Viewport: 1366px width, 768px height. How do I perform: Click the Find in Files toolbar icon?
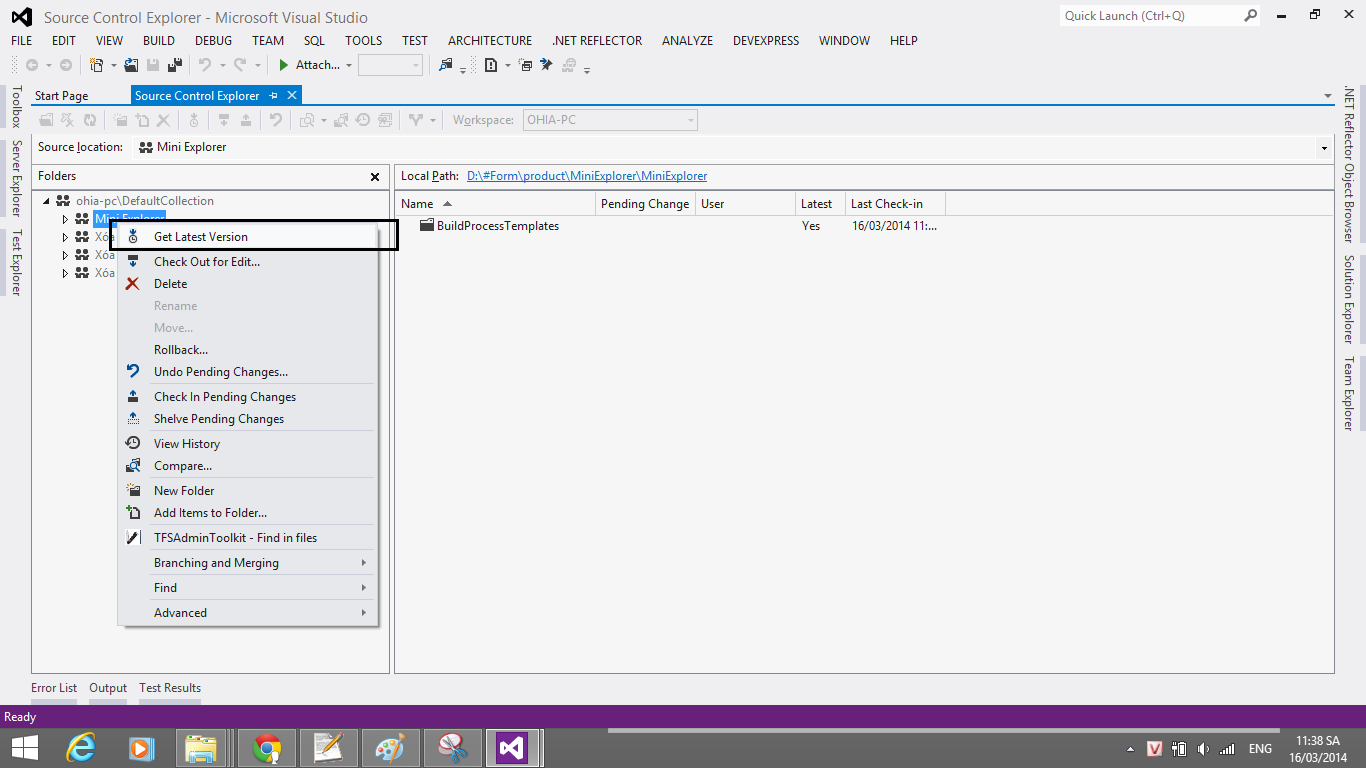click(x=446, y=65)
